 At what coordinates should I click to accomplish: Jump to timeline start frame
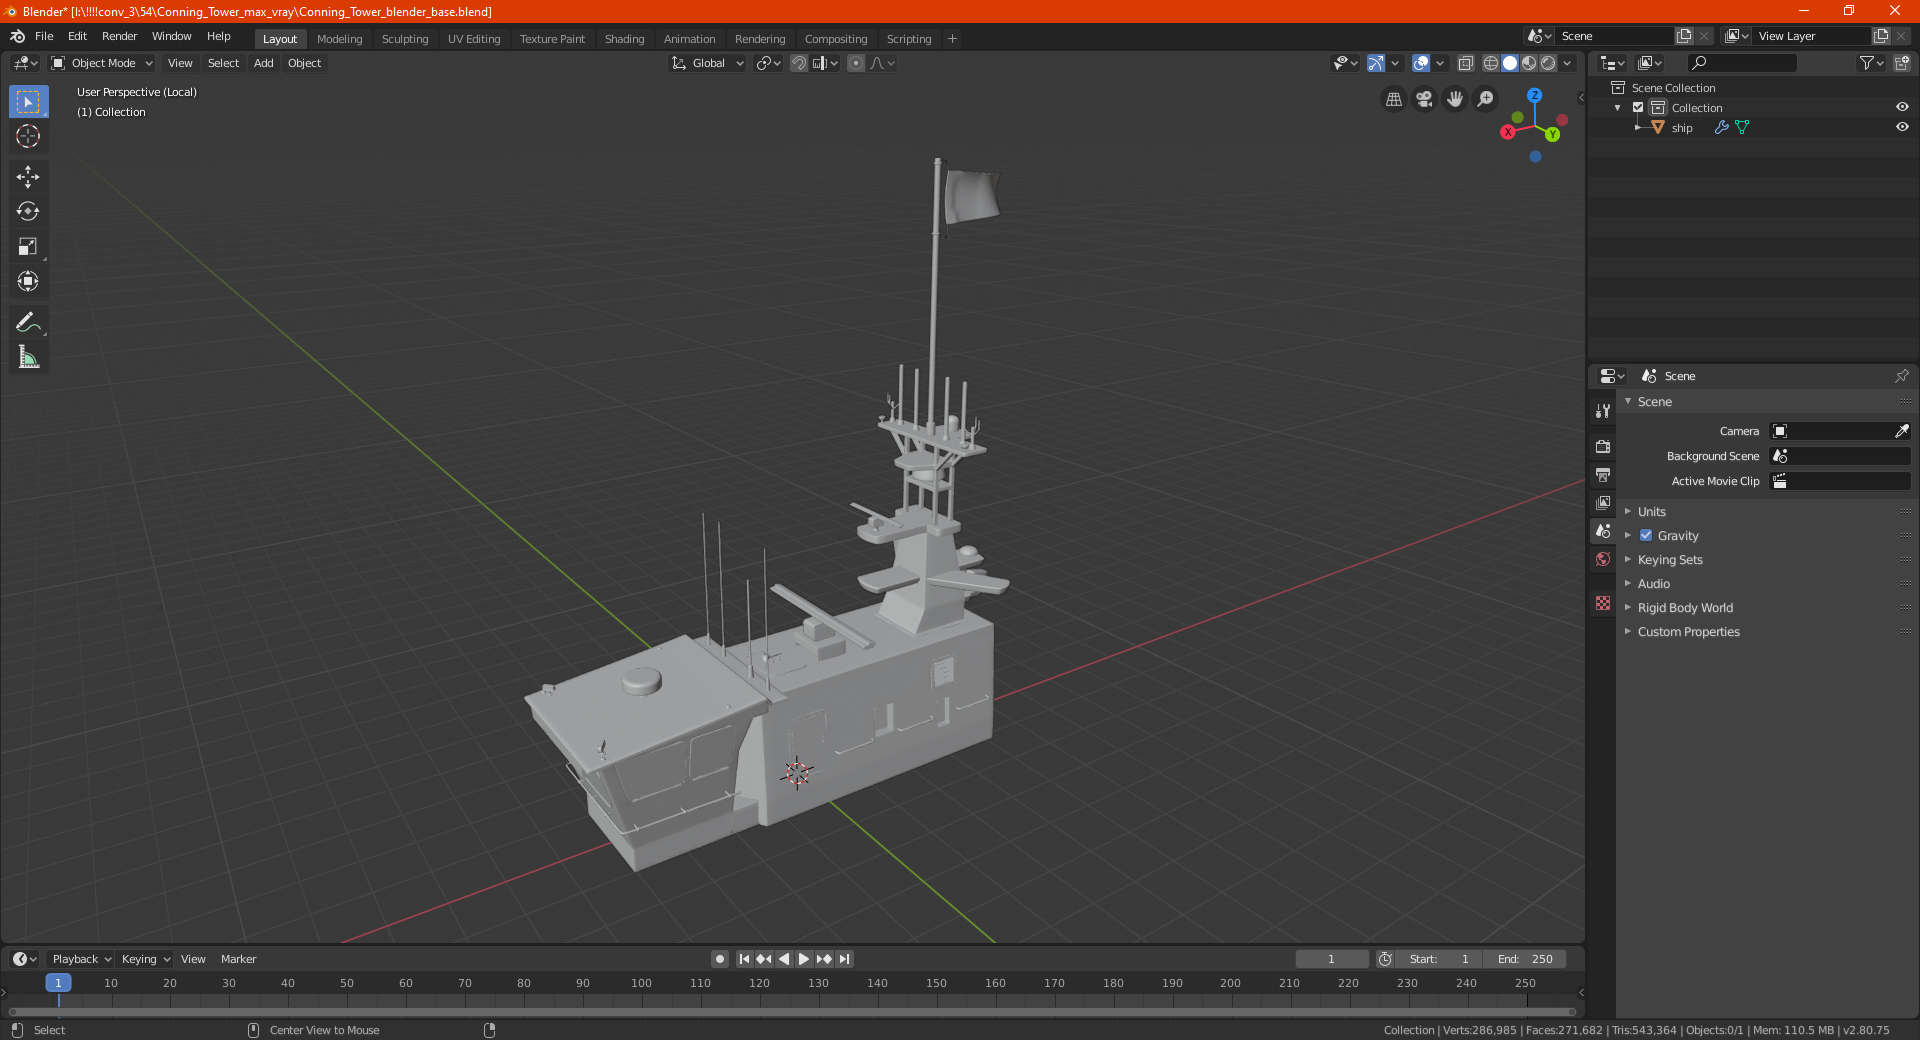[x=744, y=959]
